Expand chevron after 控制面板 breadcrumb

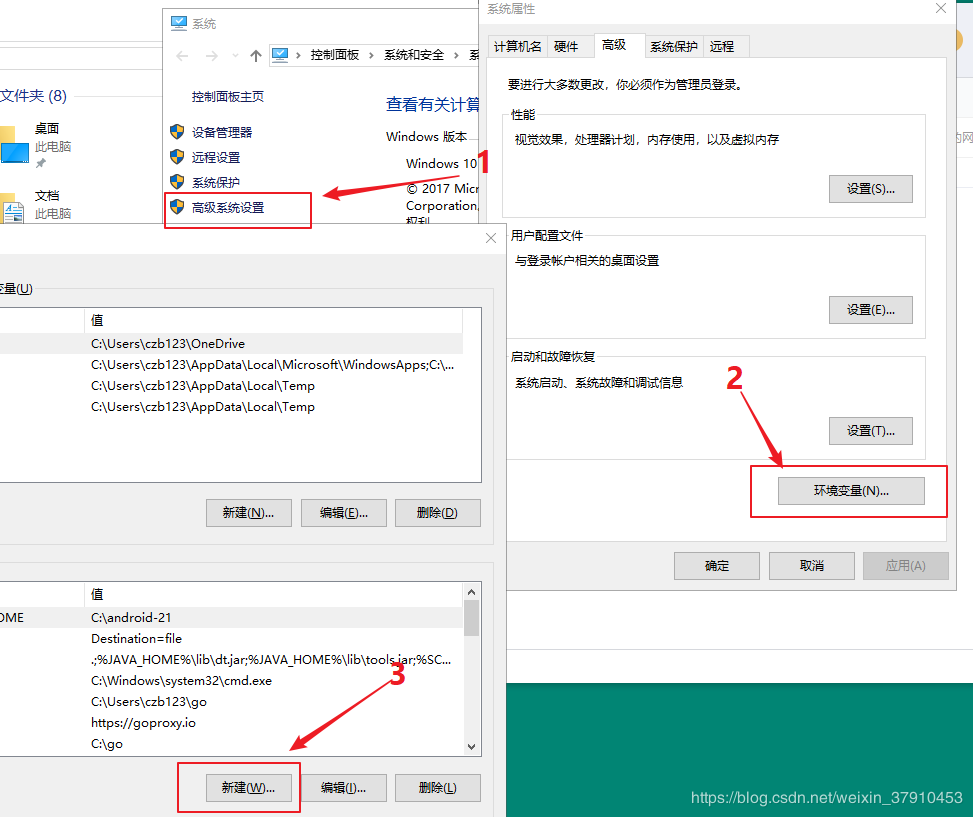371,56
